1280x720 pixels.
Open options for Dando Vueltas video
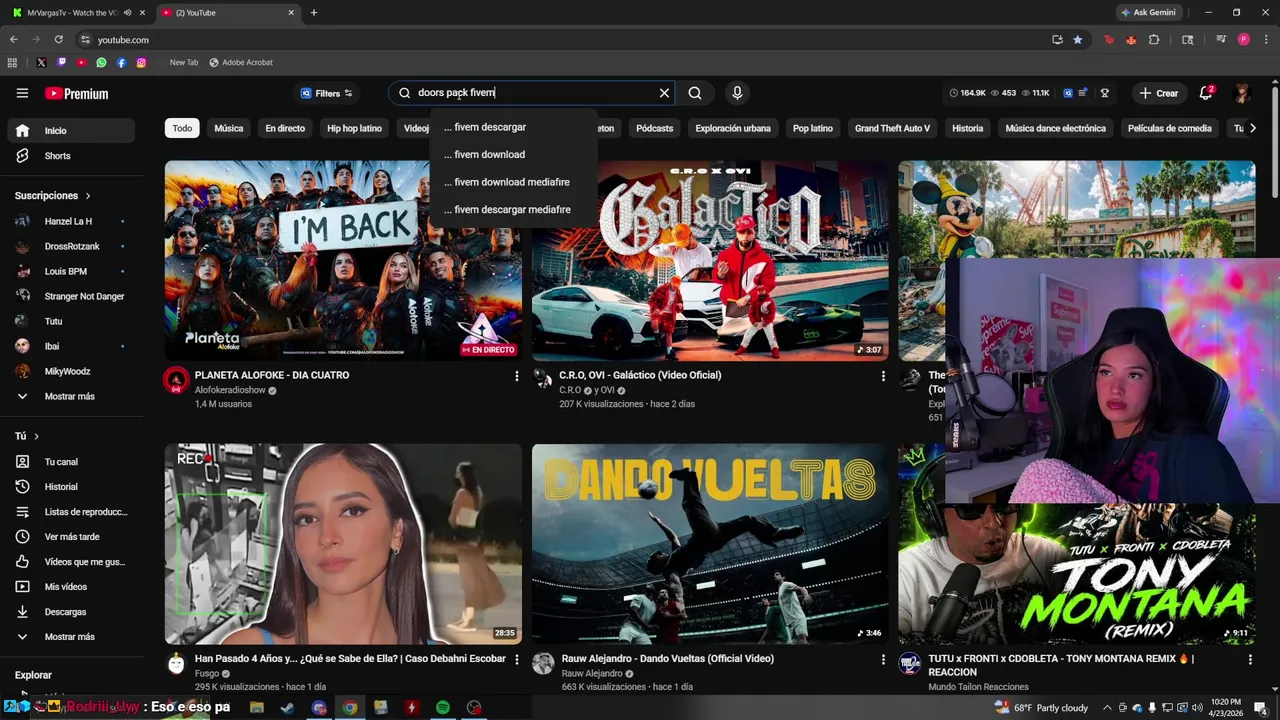point(883,660)
